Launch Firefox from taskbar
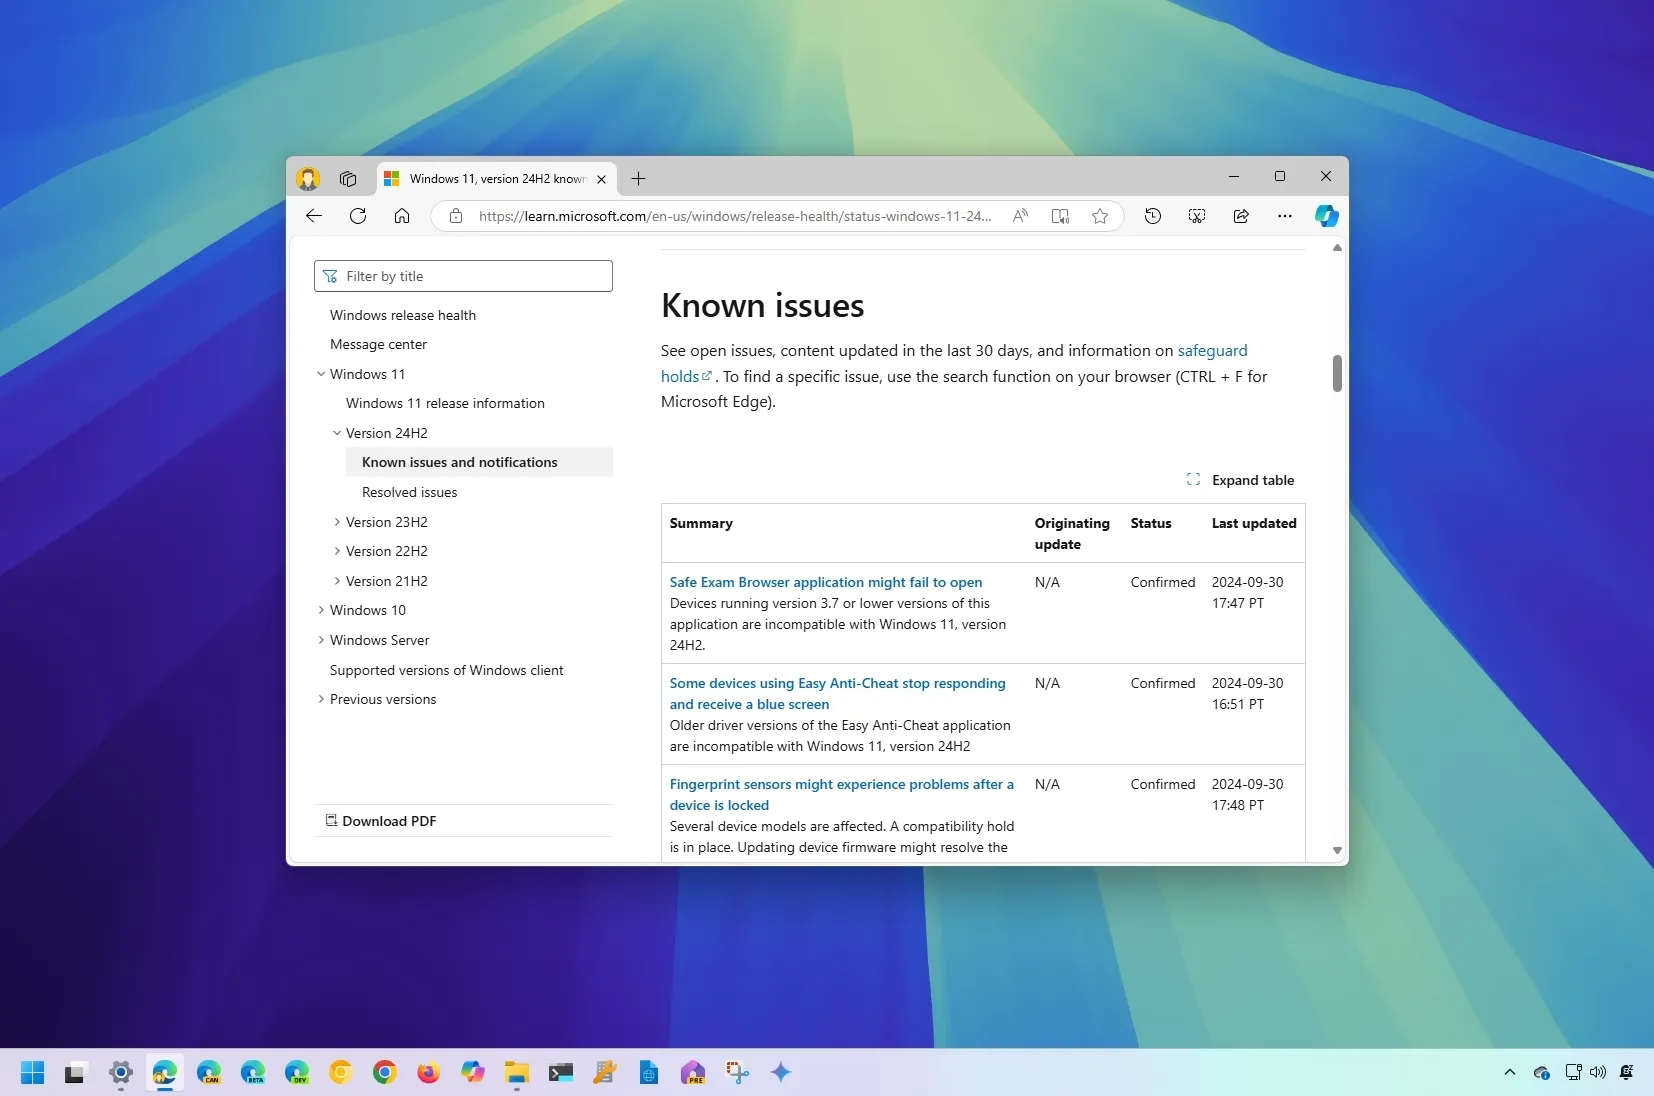1654x1096 pixels. 429,1073
